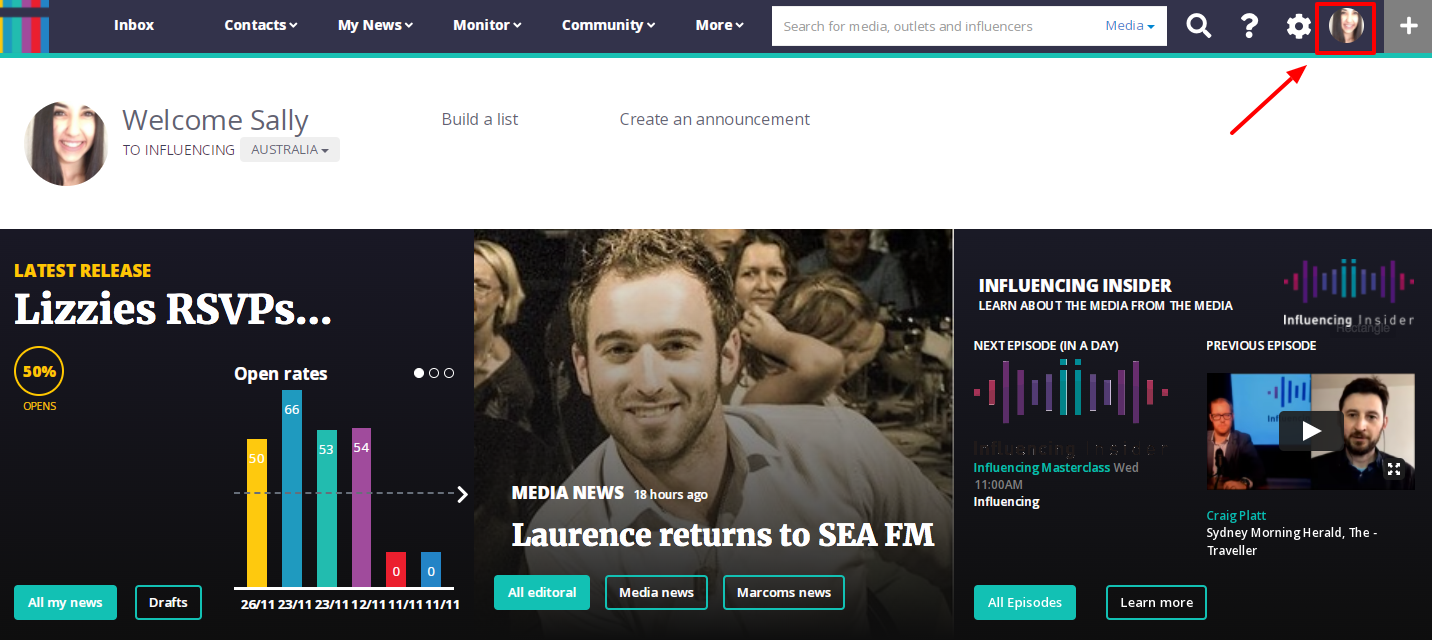
Task: Open the help question mark icon
Action: (x=1249, y=26)
